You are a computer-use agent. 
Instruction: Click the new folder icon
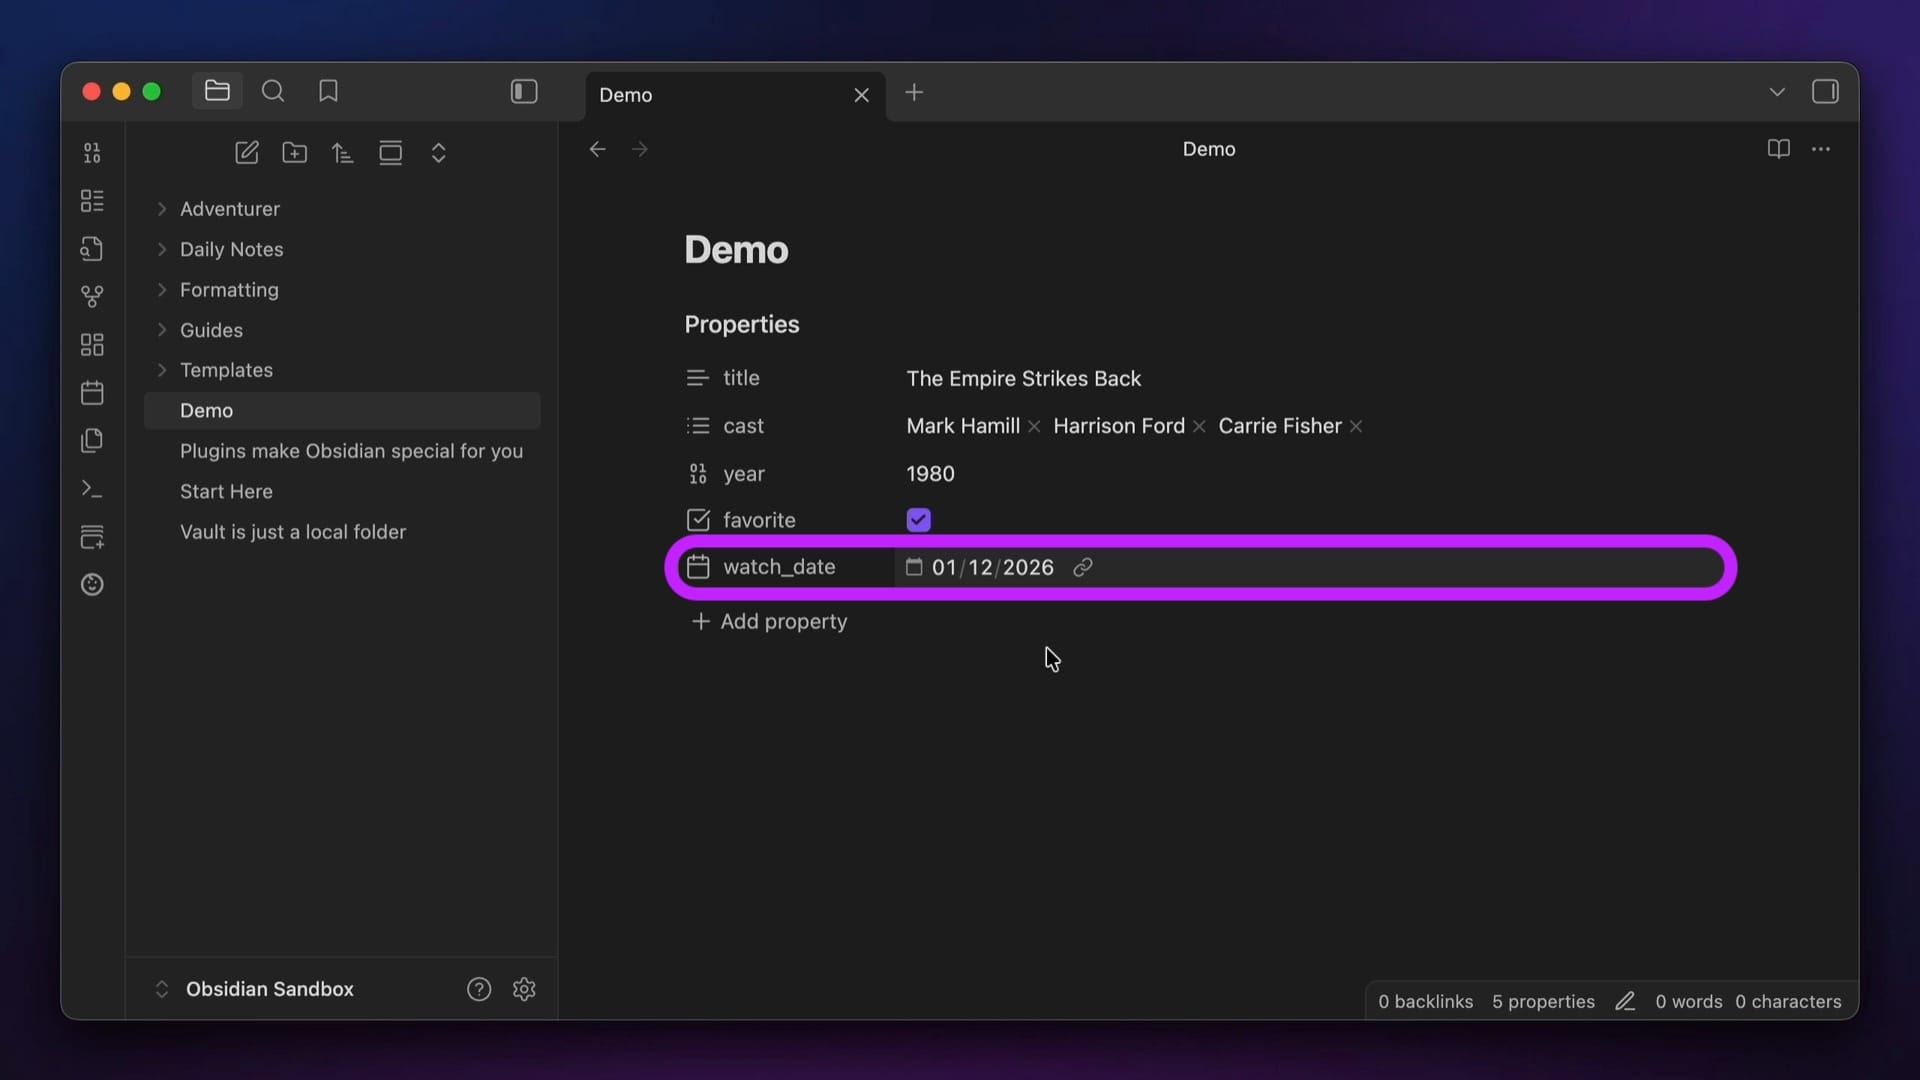(294, 152)
